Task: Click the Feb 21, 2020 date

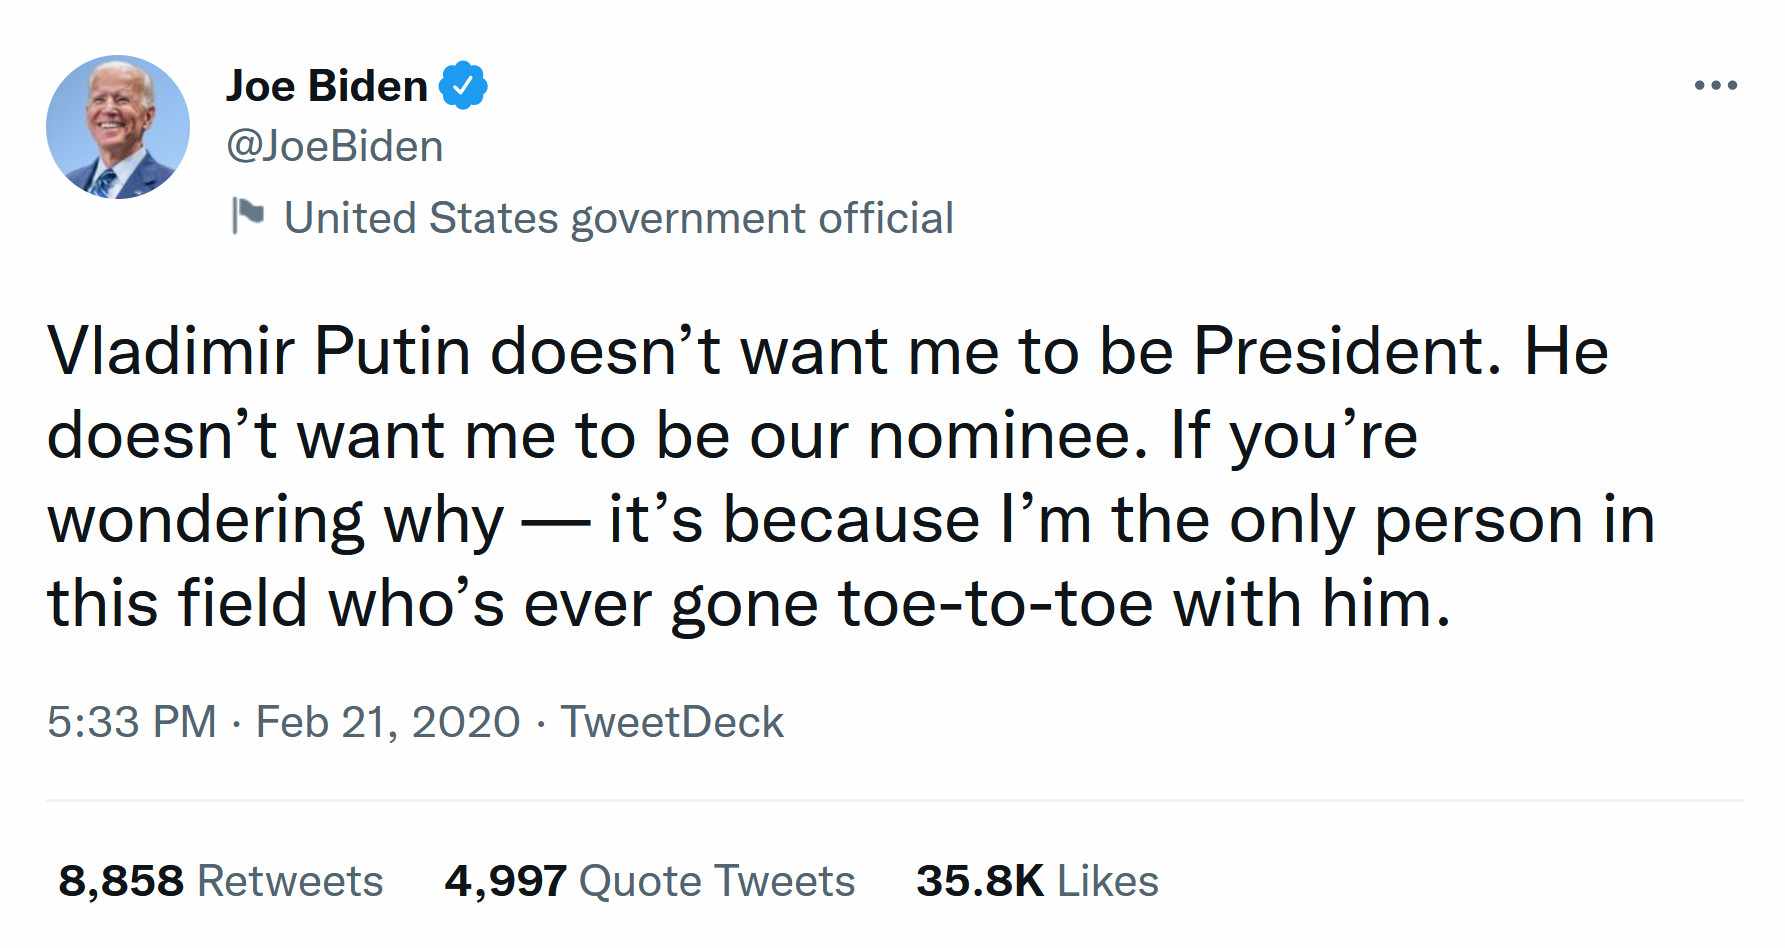Action: coord(388,722)
